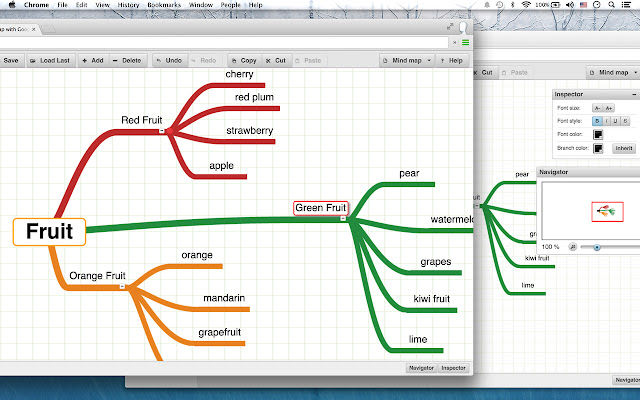Select the cherry node

click(239, 74)
